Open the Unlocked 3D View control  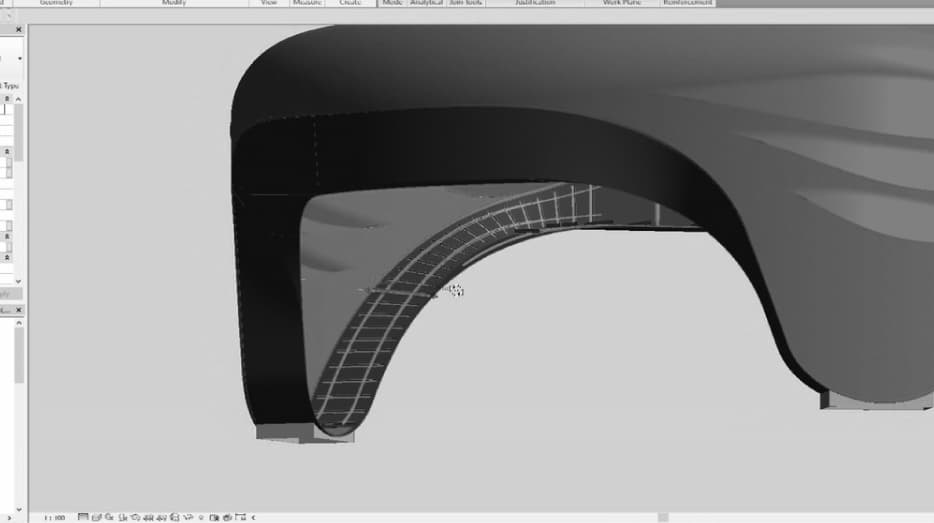tap(175, 517)
